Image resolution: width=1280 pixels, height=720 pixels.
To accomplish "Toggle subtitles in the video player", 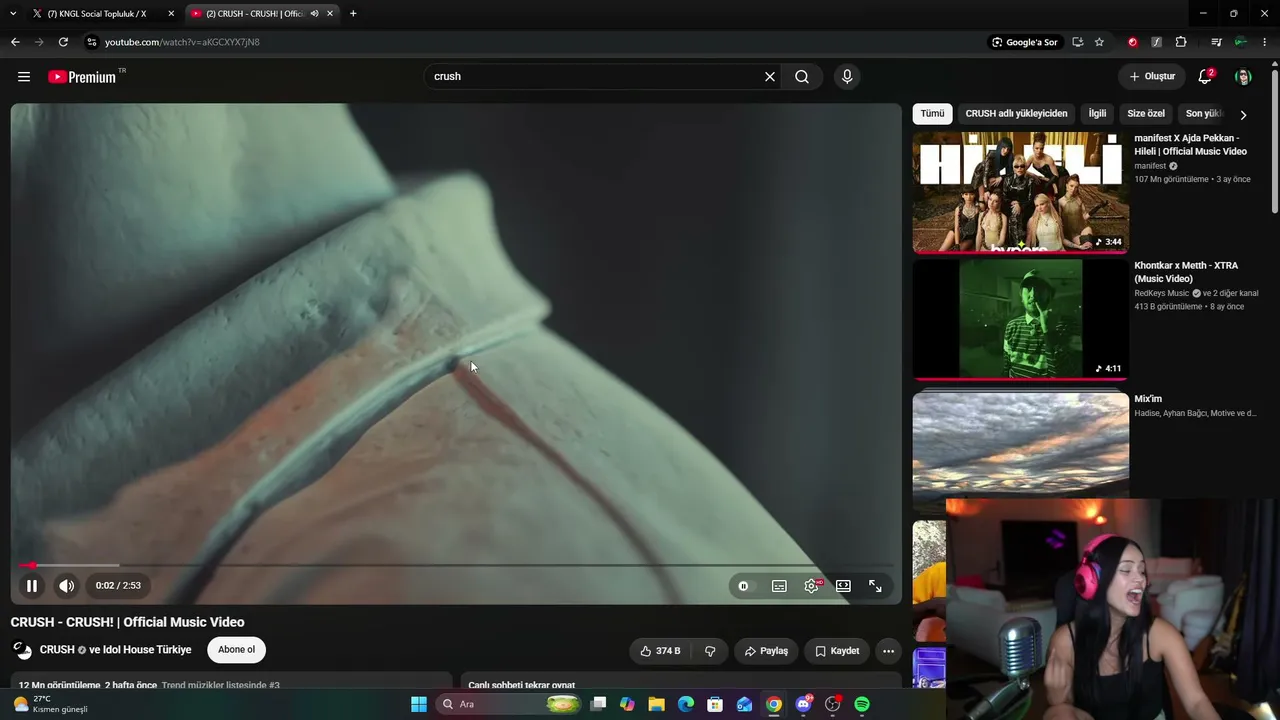I will [x=779, y=586].
